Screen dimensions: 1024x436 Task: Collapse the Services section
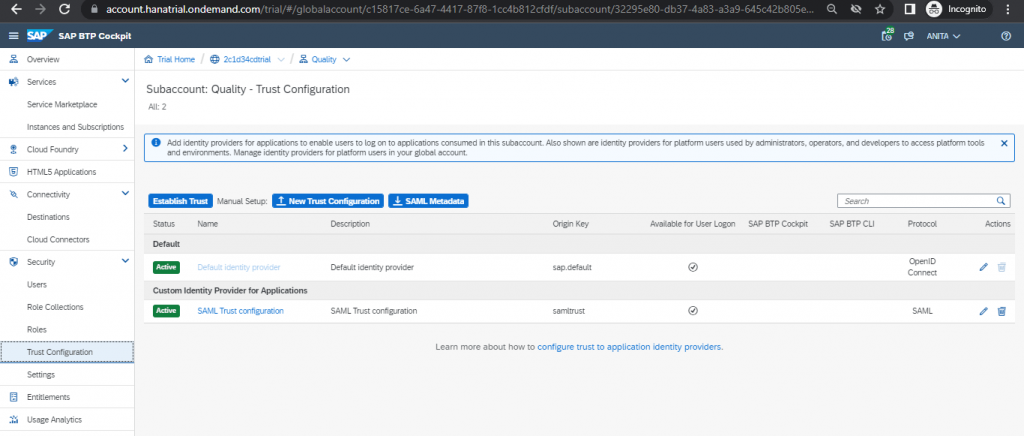tap(125, 81)
